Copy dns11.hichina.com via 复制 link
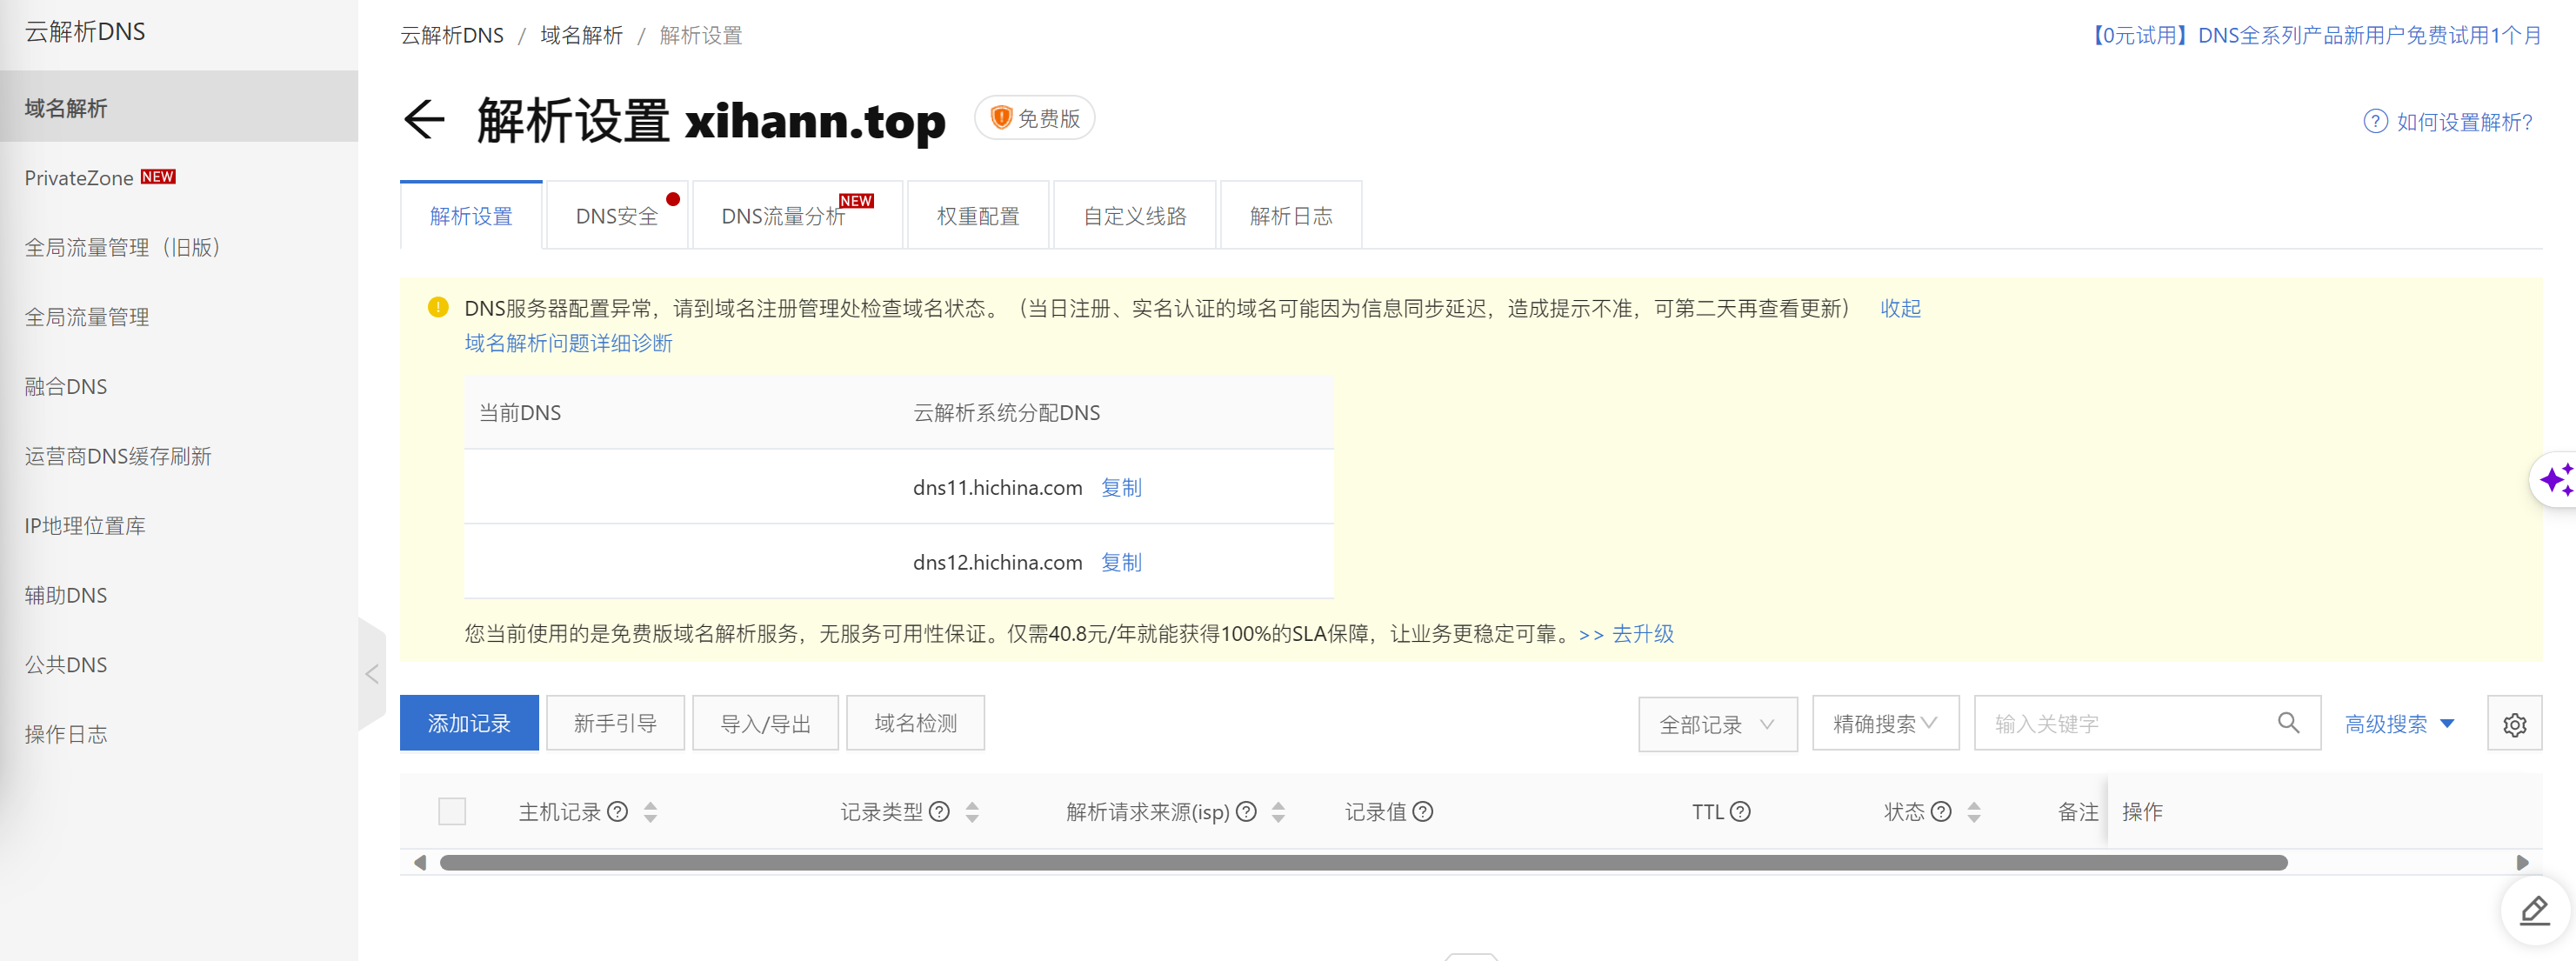 click(1121, 488)
